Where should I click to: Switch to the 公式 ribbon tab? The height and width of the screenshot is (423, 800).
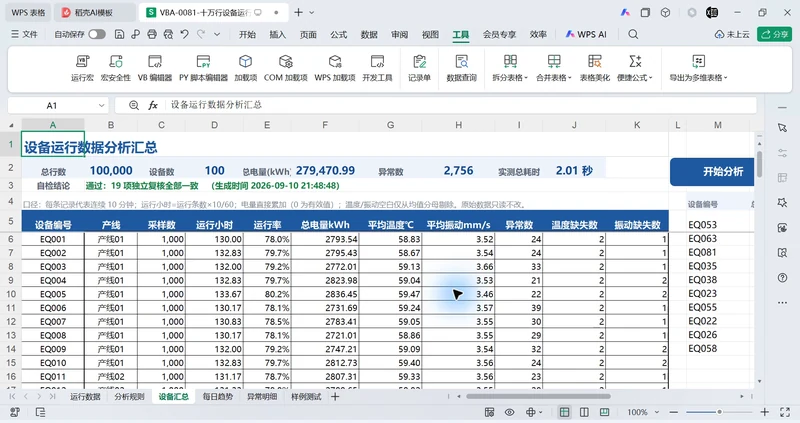tap(338, 34)
